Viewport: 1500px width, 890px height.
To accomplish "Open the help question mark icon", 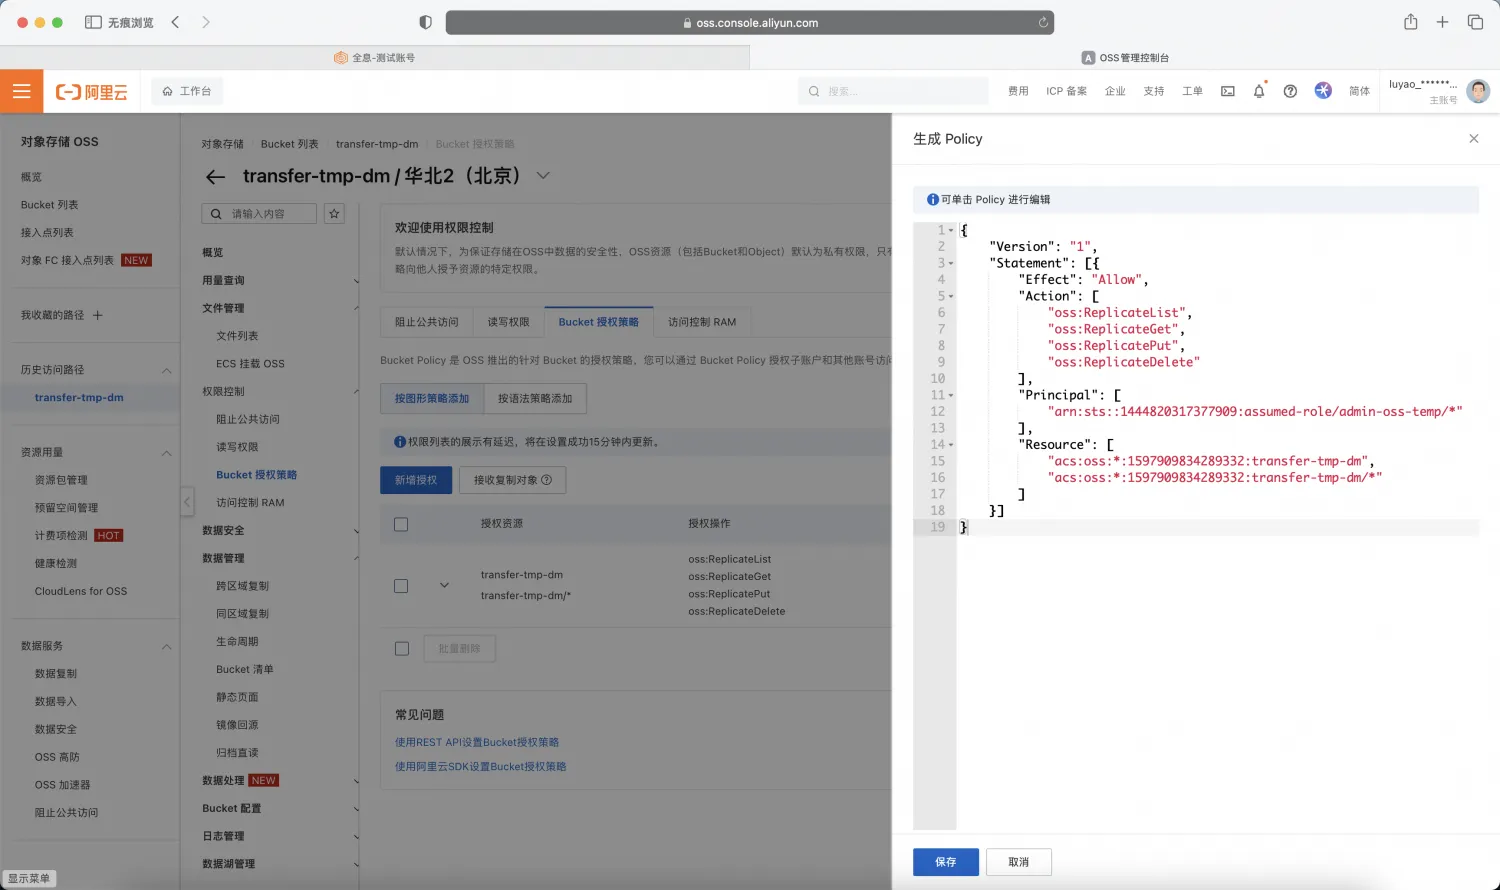I will (1290, 91).
